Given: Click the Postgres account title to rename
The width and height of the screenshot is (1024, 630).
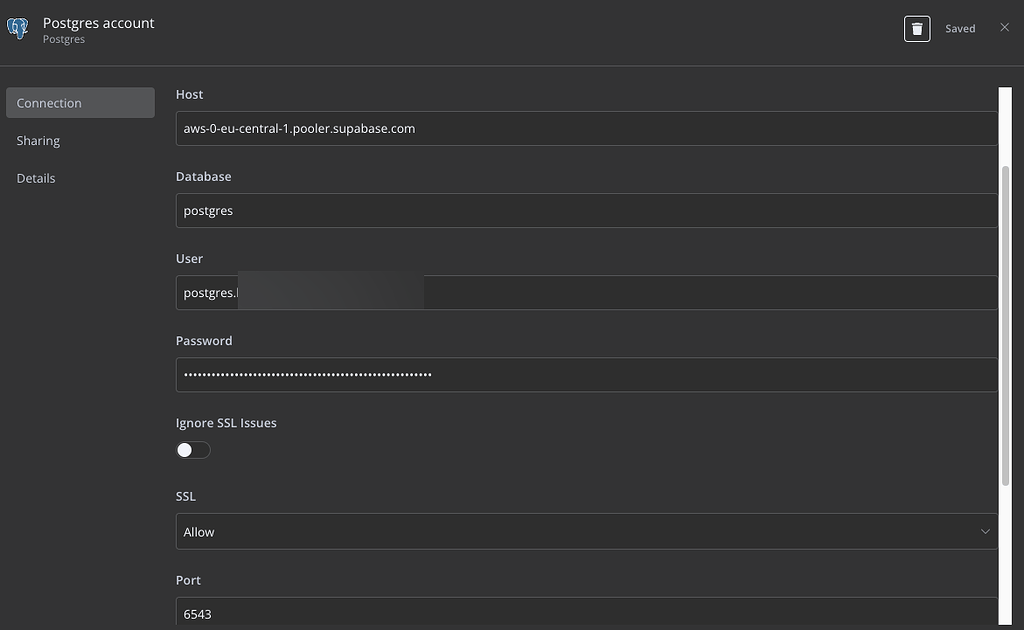Looking at the screenshot, I should click(x=99, y=23).
